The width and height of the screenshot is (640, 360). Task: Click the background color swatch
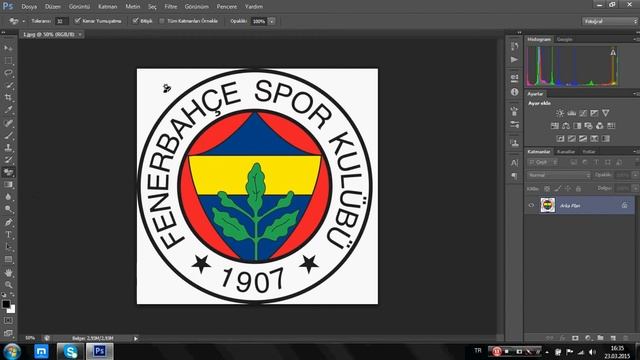[x=12, y=309]
